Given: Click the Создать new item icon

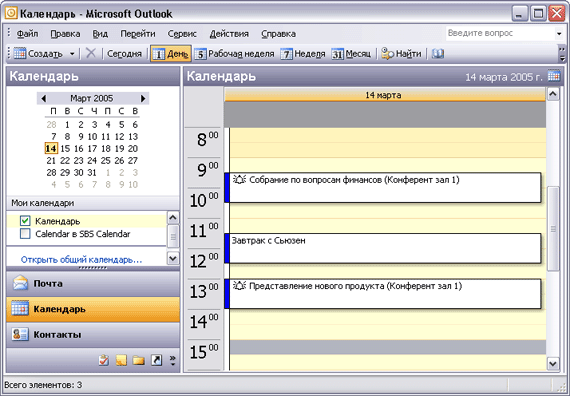Looking at the screenshot, I should pos(20,54).
